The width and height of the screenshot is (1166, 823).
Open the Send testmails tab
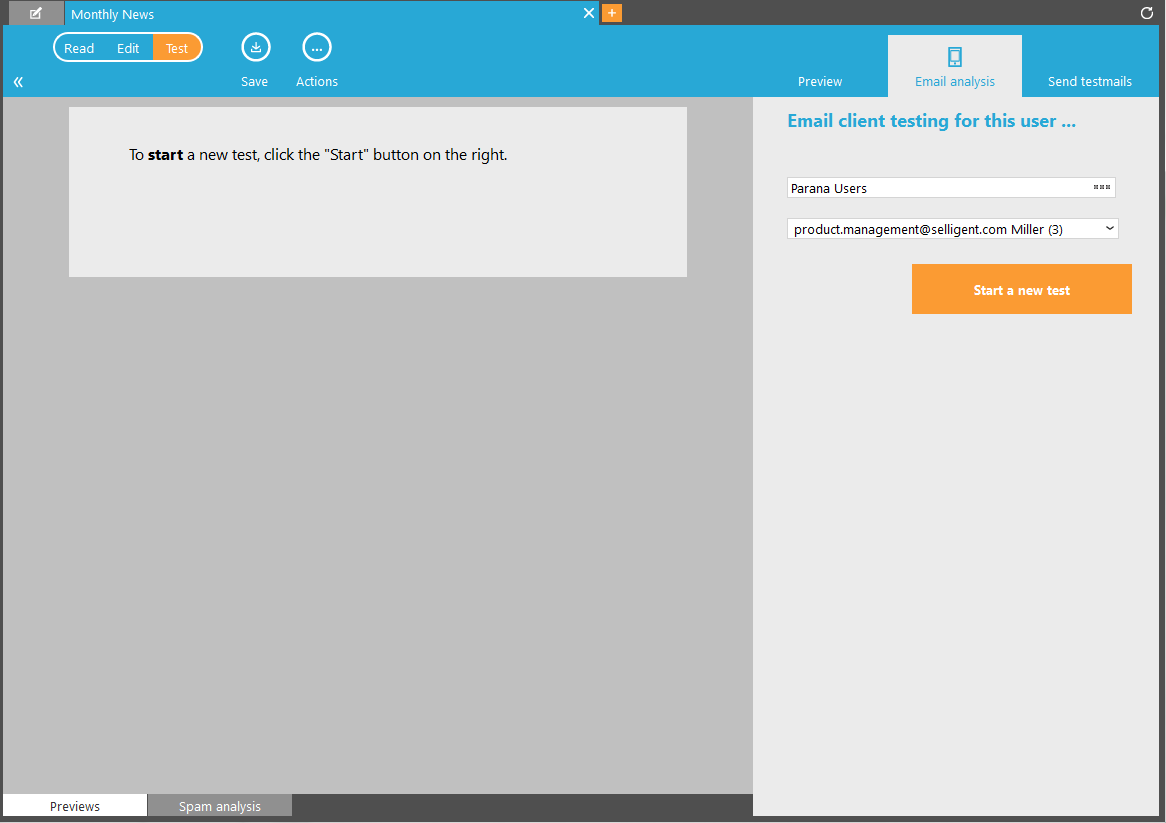coord(1090,82)
